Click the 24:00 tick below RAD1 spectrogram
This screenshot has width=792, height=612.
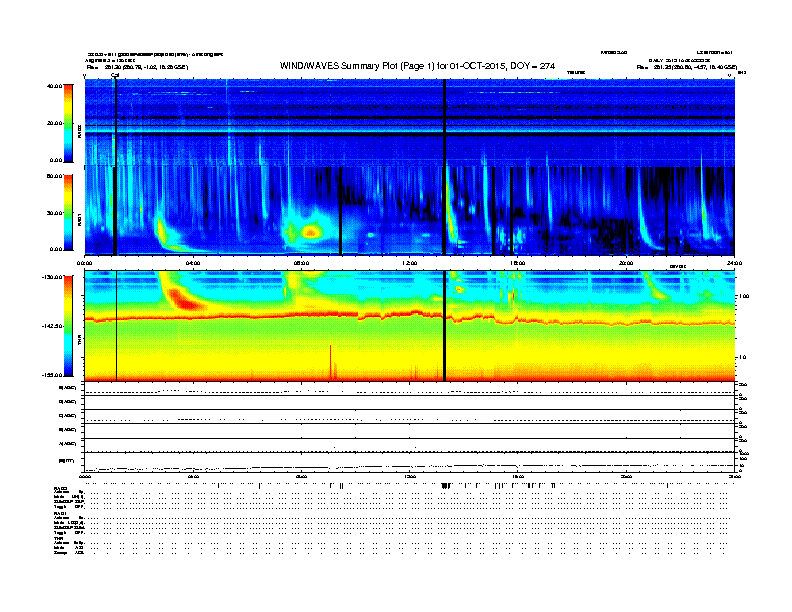(734, 263)
